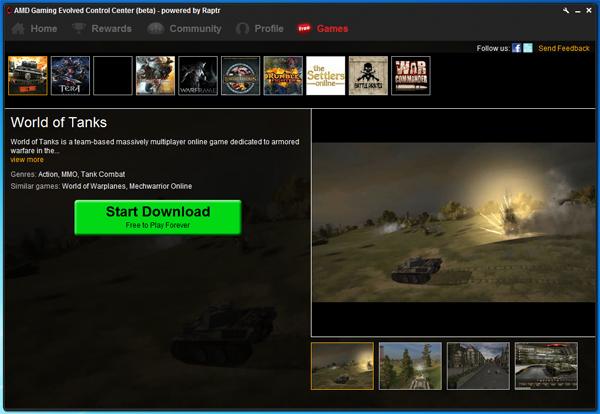Select the Battle Pirates skull icon
Image resolution: width=600 pixels, height=414 pixels.
click(x=367, y=76)
